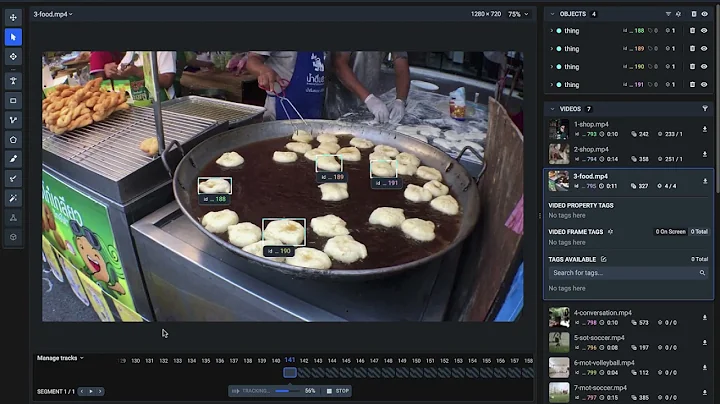Open 1-shop.mp4 video thumbnail

tap(559, 129)
